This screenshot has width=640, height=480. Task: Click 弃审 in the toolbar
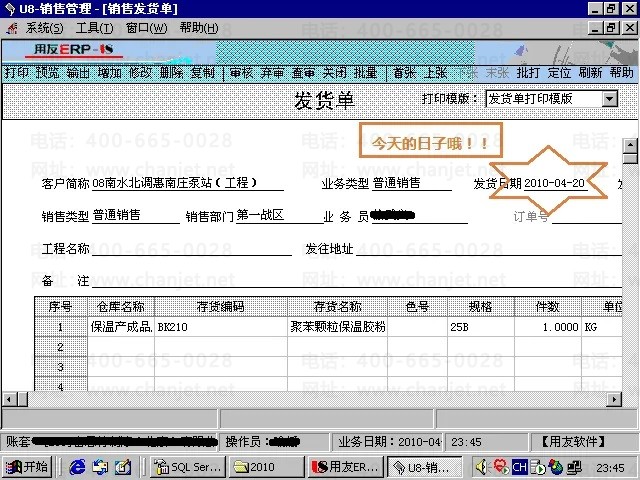pyautogui.click(x=272, y=73)
